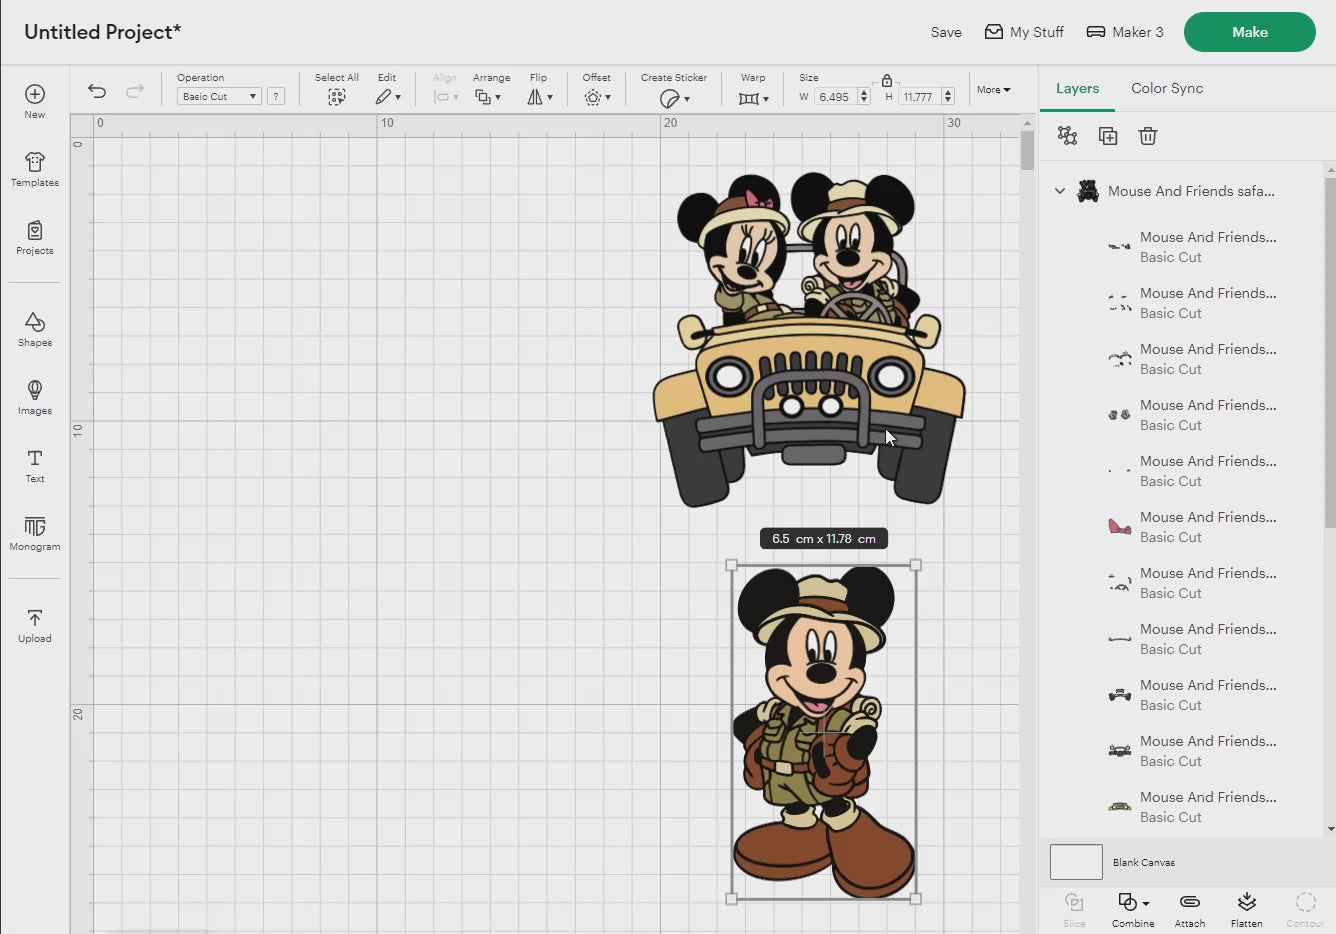Click the Redo arrow

click(134, 91)
